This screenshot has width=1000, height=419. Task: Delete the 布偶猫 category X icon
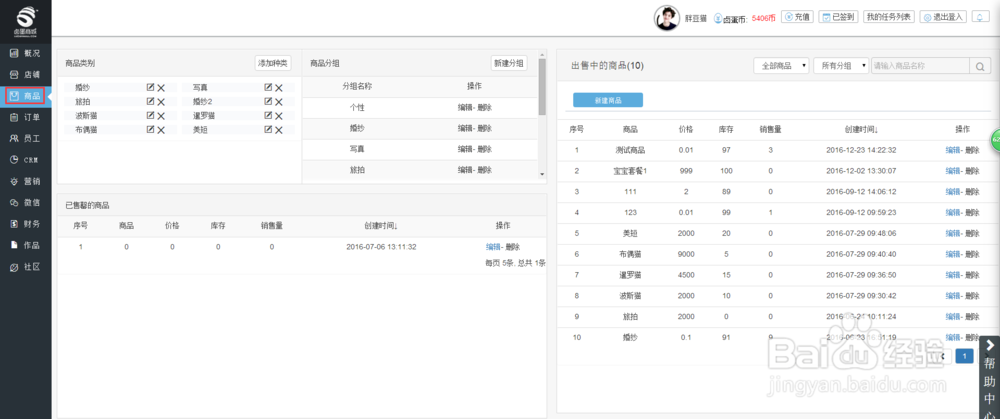(x=161, y=130)
